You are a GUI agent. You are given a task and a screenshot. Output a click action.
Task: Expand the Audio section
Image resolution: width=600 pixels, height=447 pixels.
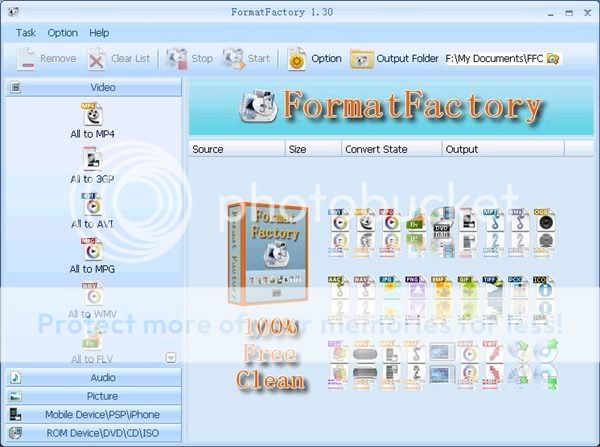pyautogui.click(x=94, y=378)
